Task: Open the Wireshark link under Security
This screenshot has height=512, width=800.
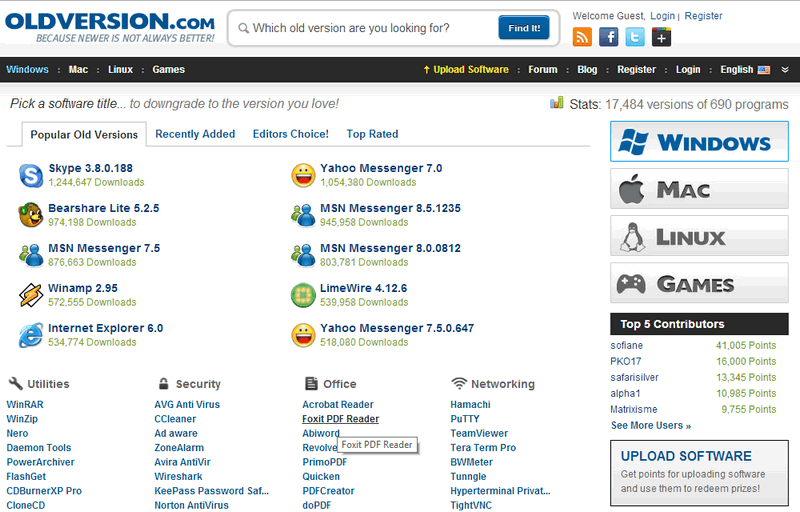Action: [x=178, y=476]
